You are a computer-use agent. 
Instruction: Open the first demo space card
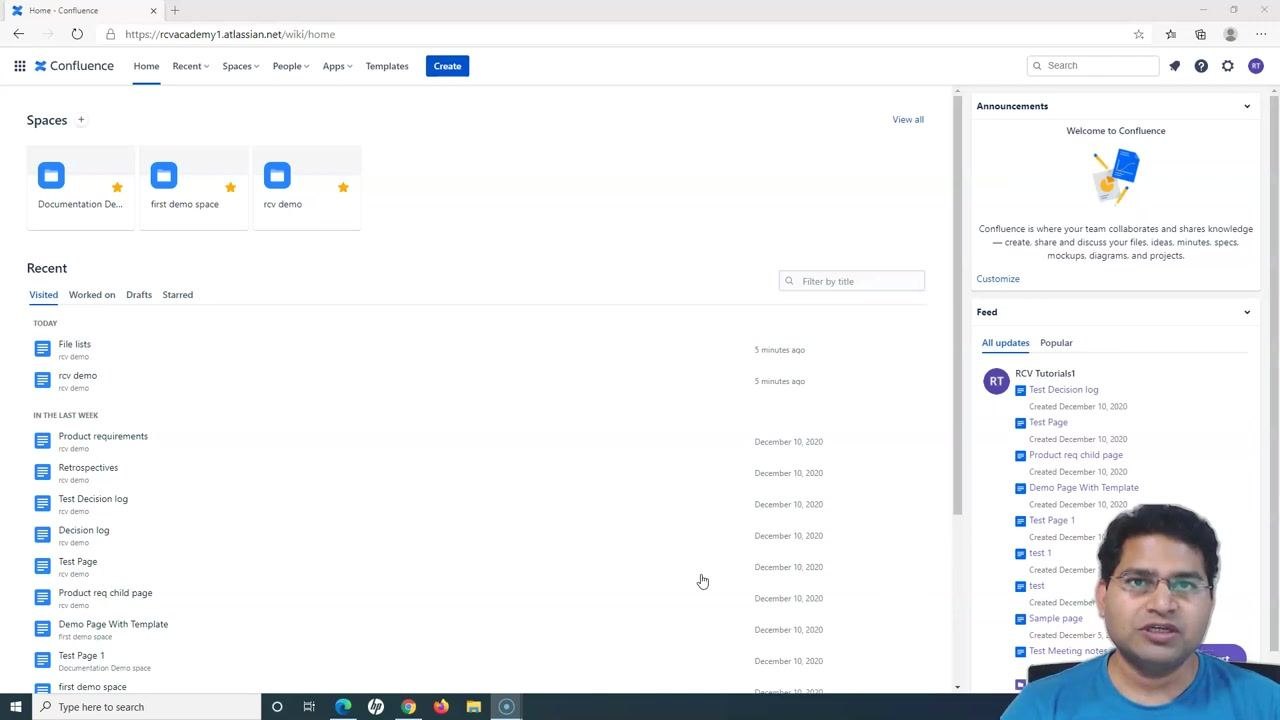coord(194,188)
